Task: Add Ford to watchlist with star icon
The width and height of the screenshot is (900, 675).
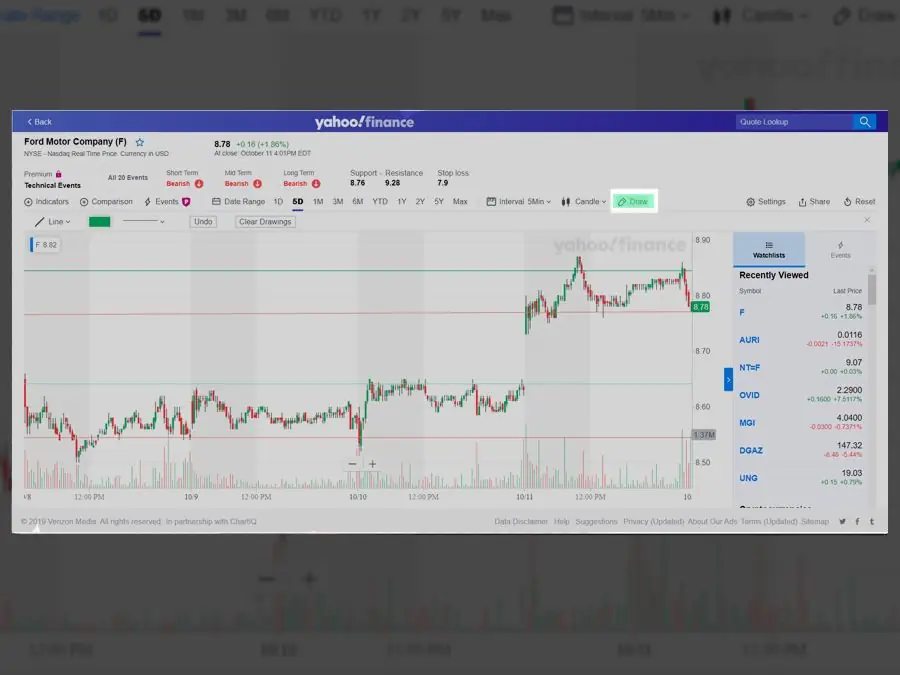Action: tap(140, 143)
